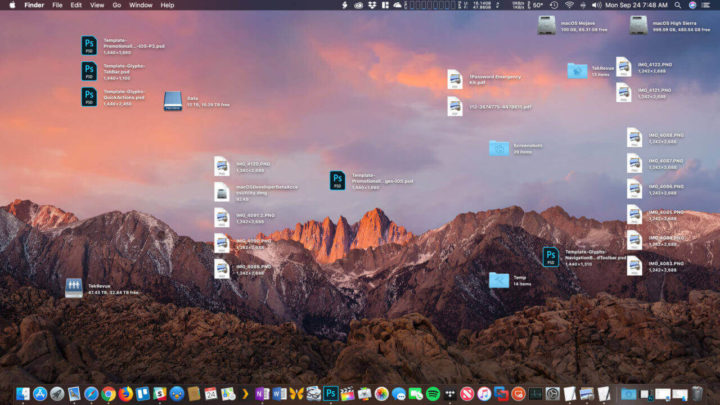This screenshot has width=720, height=405.
Task: Open Final Cut Pro clapperboard icon
Action: pyautogui.click(x=348, y=394)
